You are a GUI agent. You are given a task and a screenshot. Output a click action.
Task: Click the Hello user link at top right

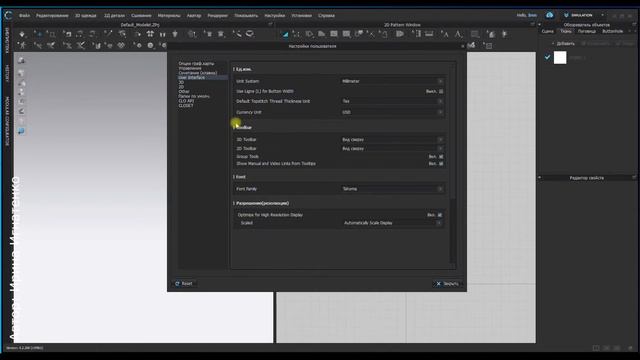(527, 16)
